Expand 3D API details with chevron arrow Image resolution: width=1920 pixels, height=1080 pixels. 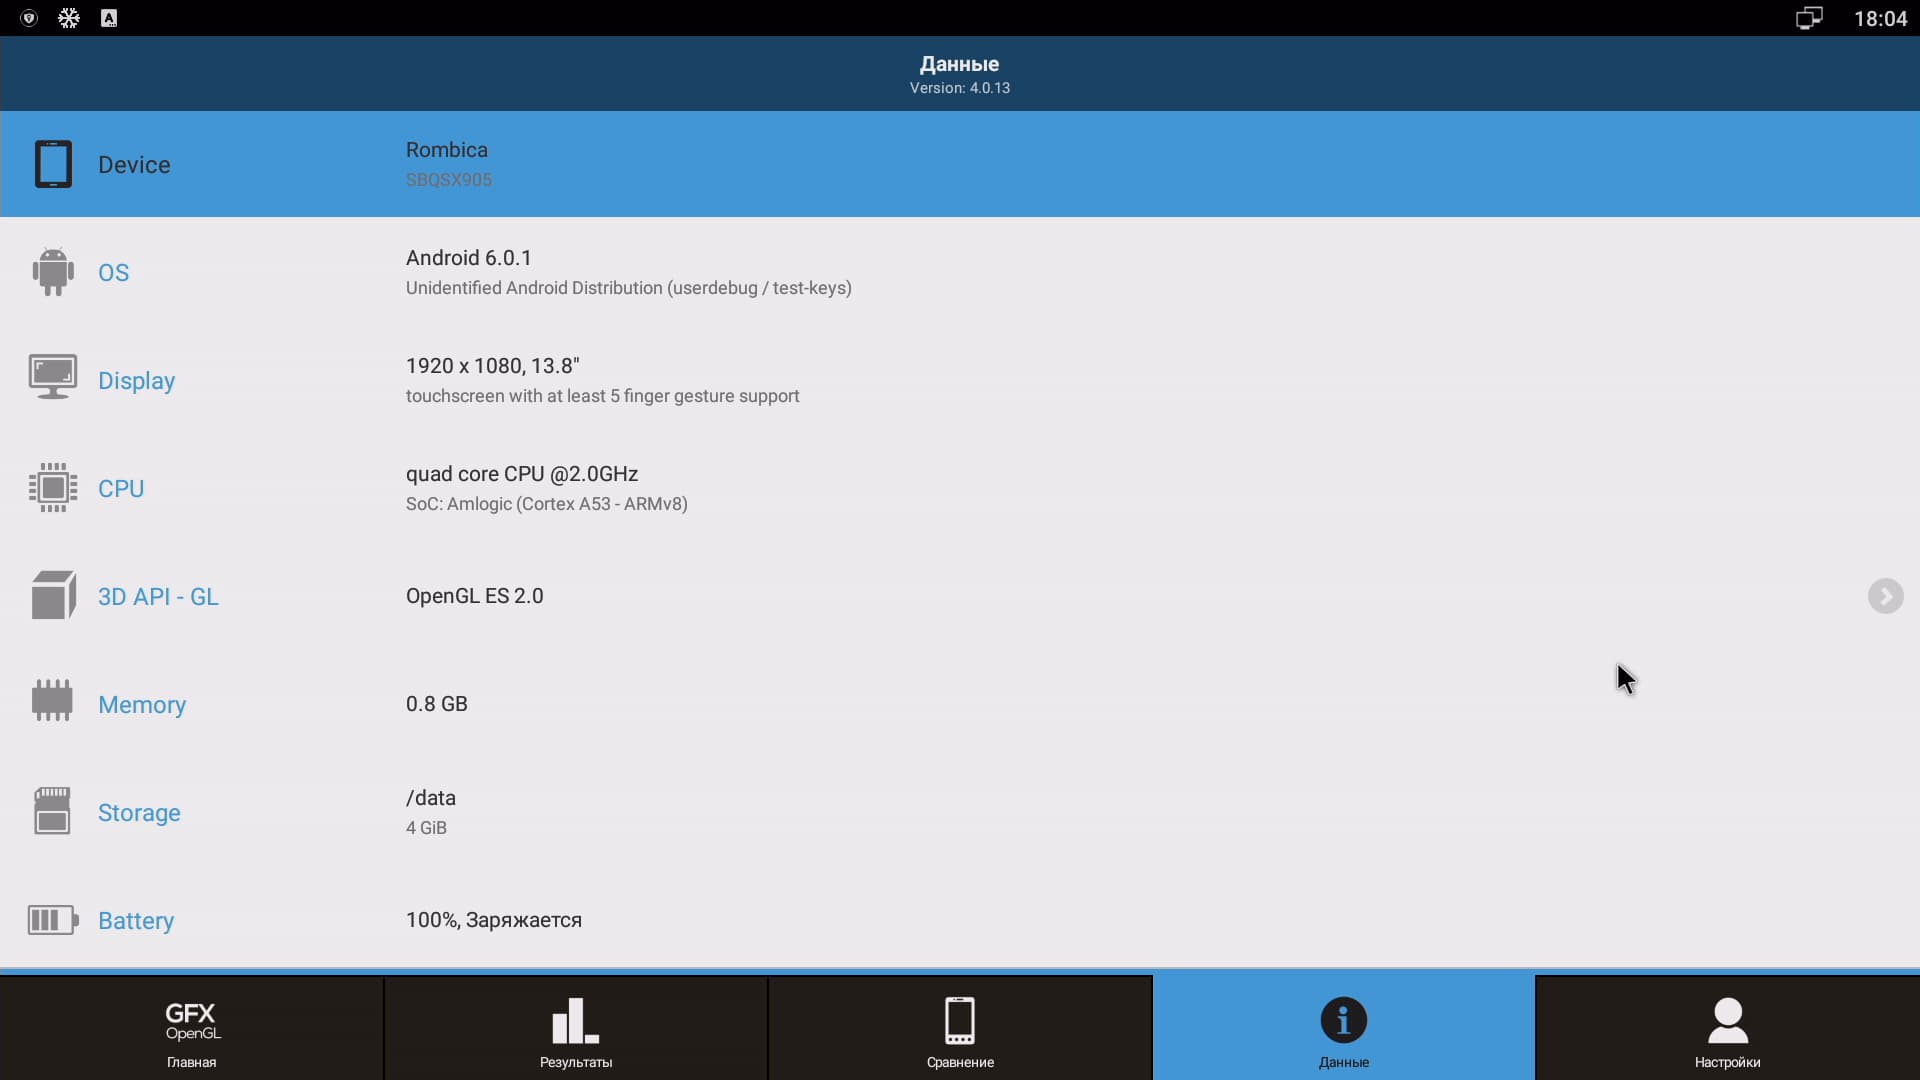tap(1885, 596)
